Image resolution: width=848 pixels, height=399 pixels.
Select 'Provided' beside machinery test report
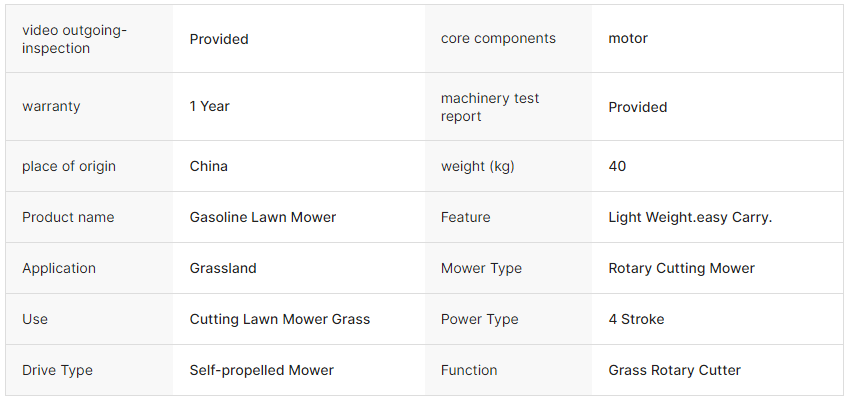pyautogui.click(x=638, y=107)
